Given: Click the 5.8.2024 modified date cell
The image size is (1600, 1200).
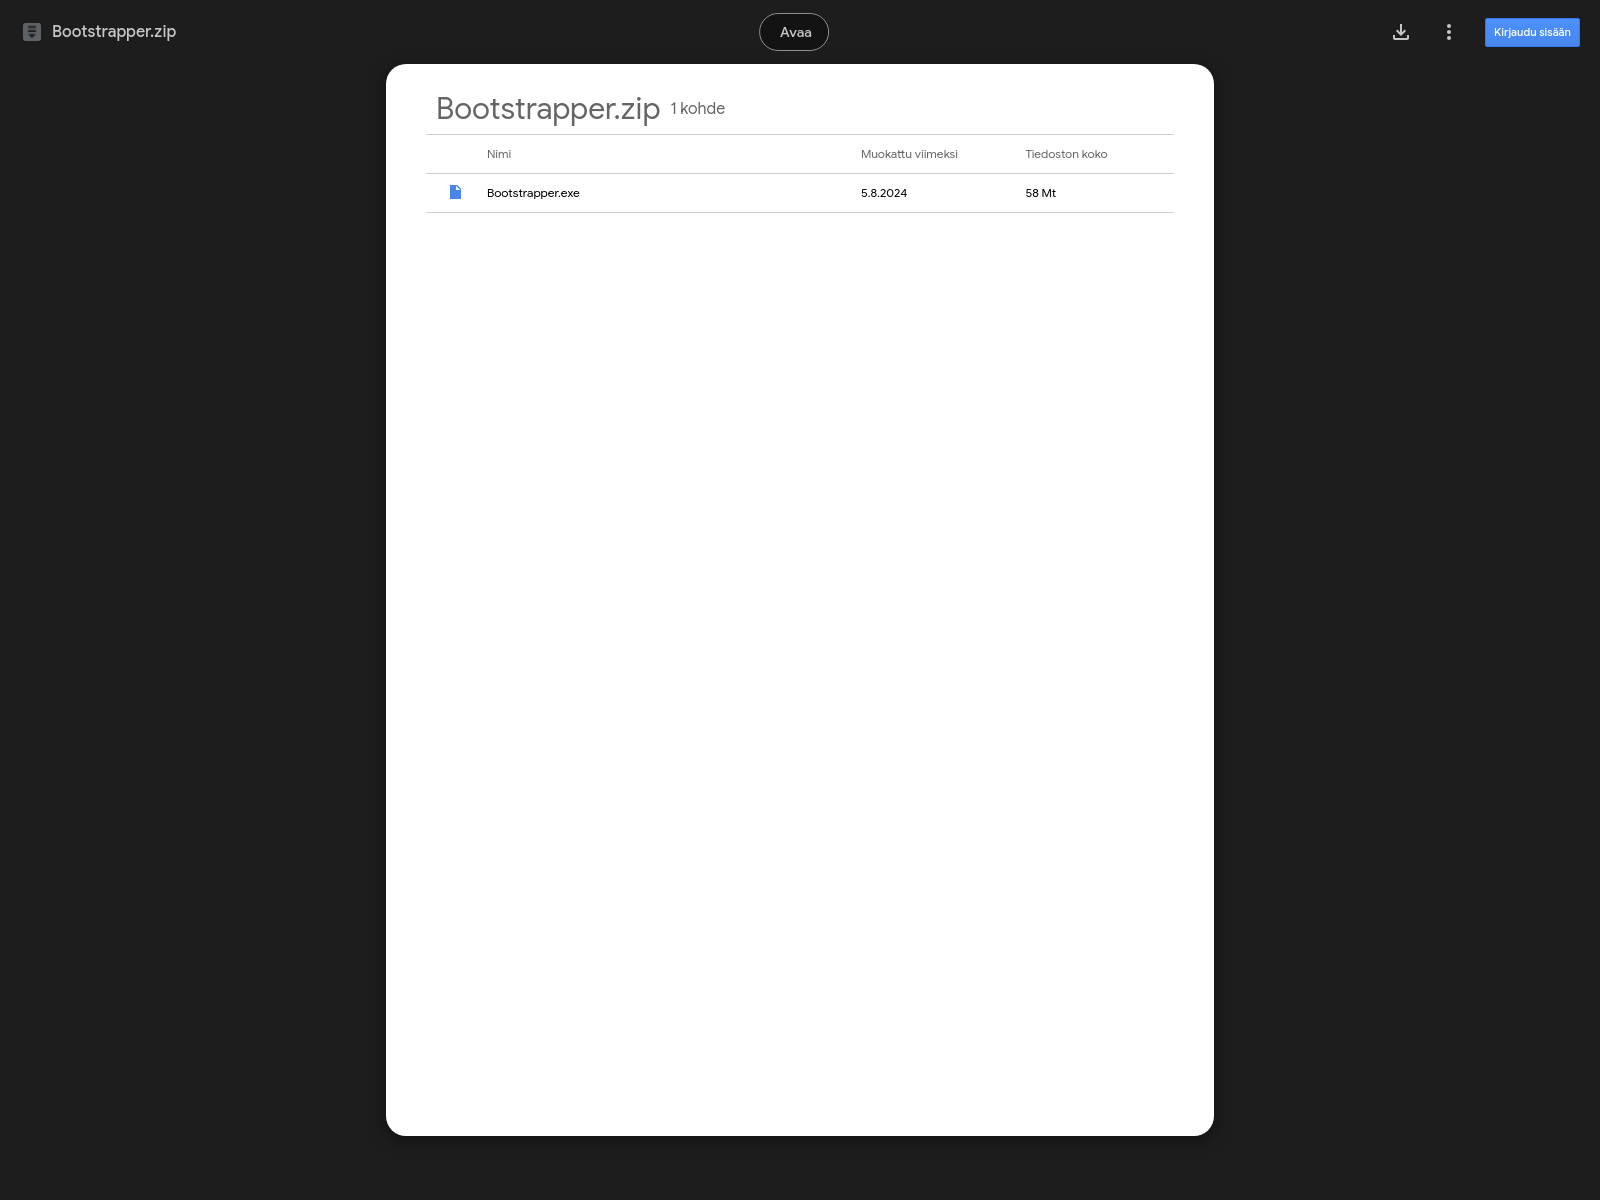Looking at the screenshot, I should click(x=884, y=193).
